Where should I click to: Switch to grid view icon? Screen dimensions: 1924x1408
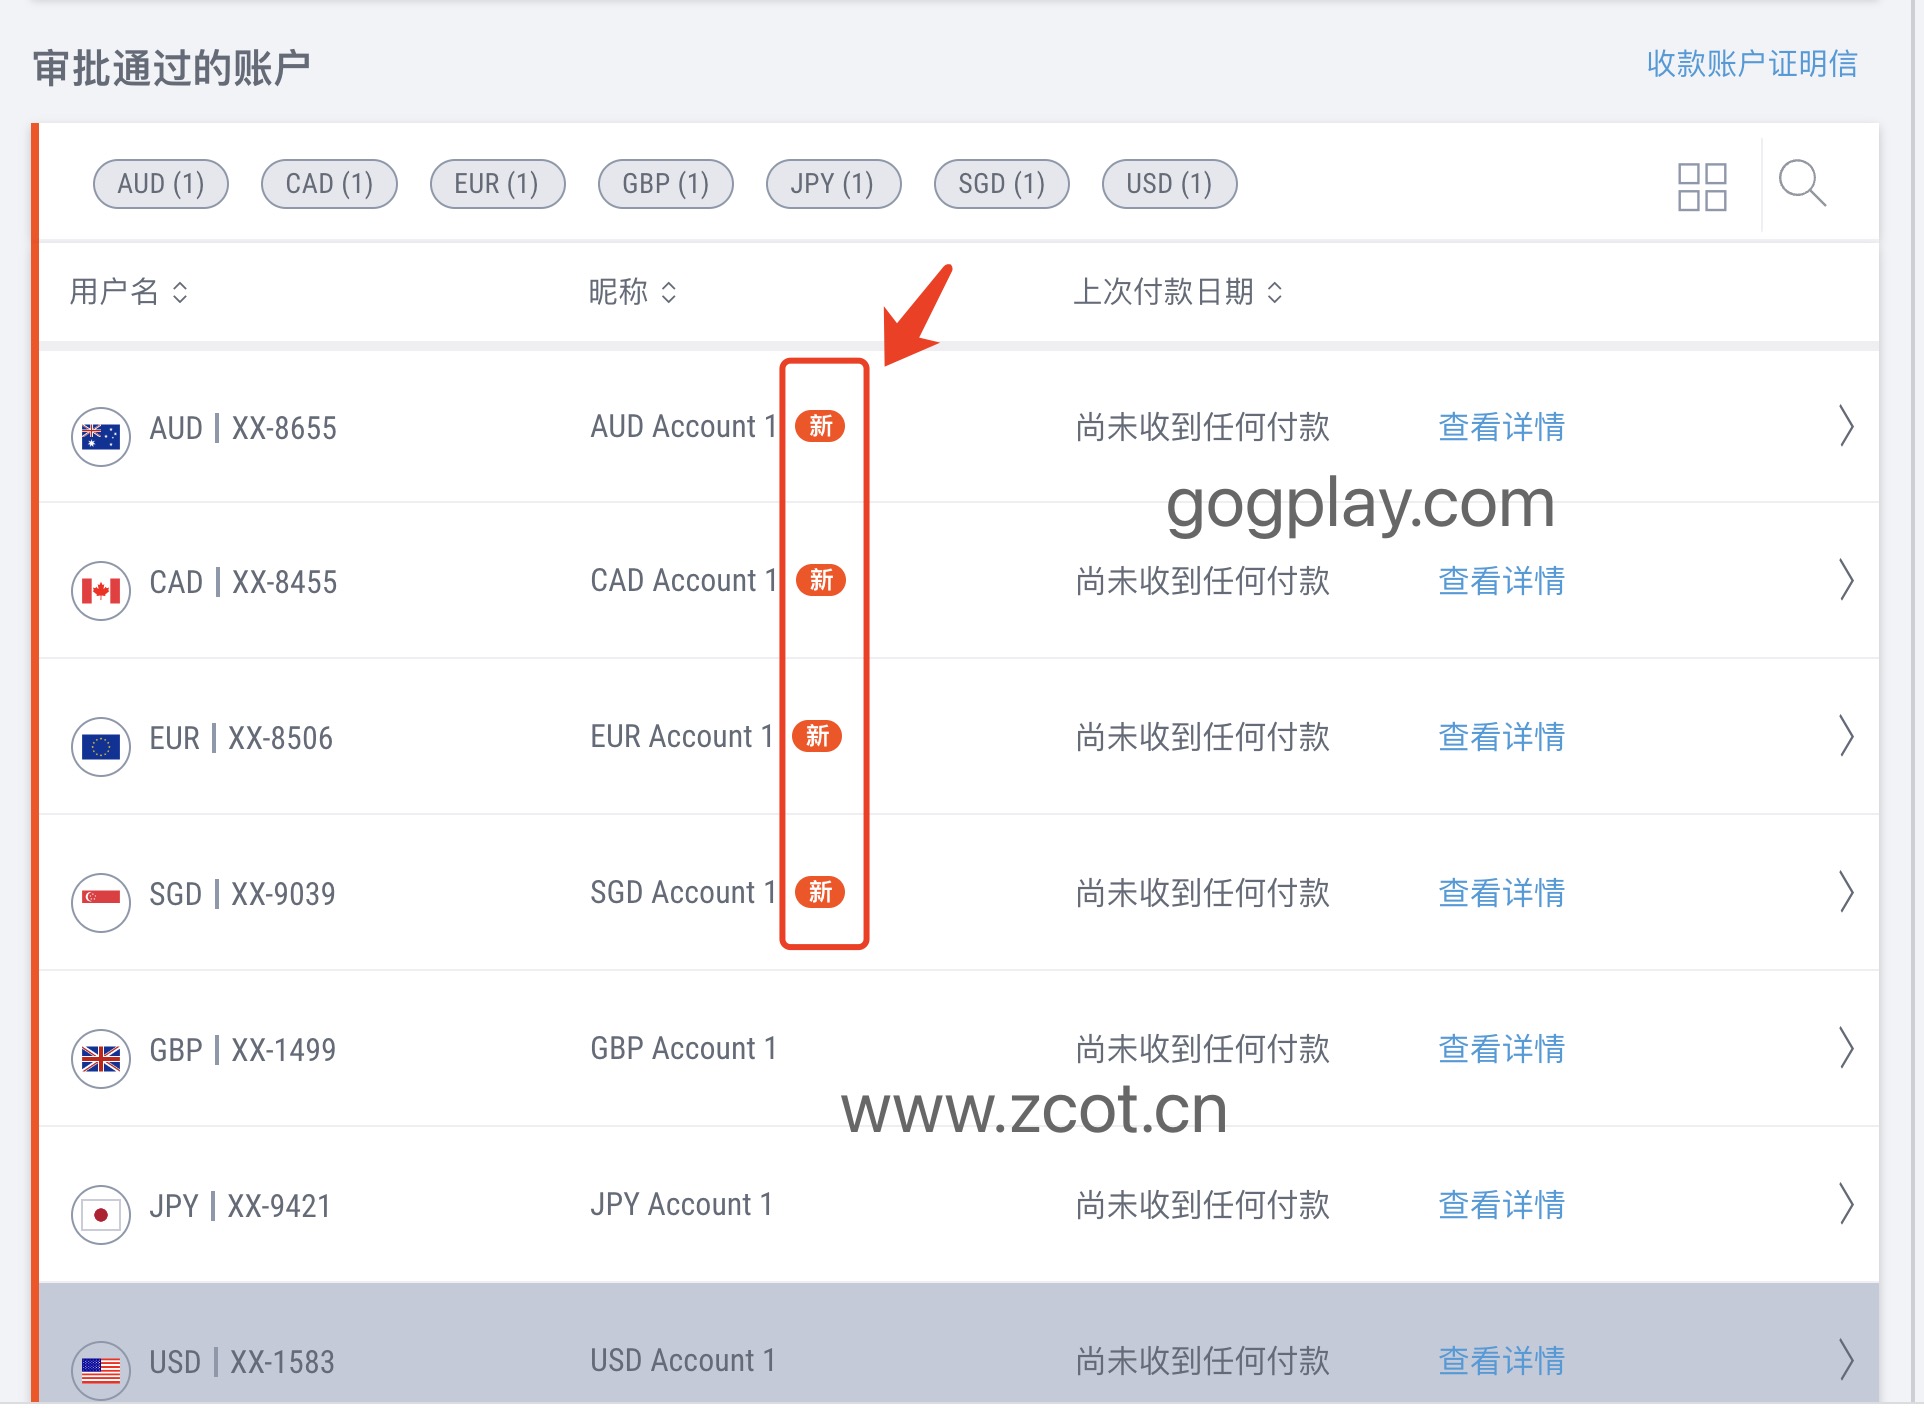[1702, 187]
